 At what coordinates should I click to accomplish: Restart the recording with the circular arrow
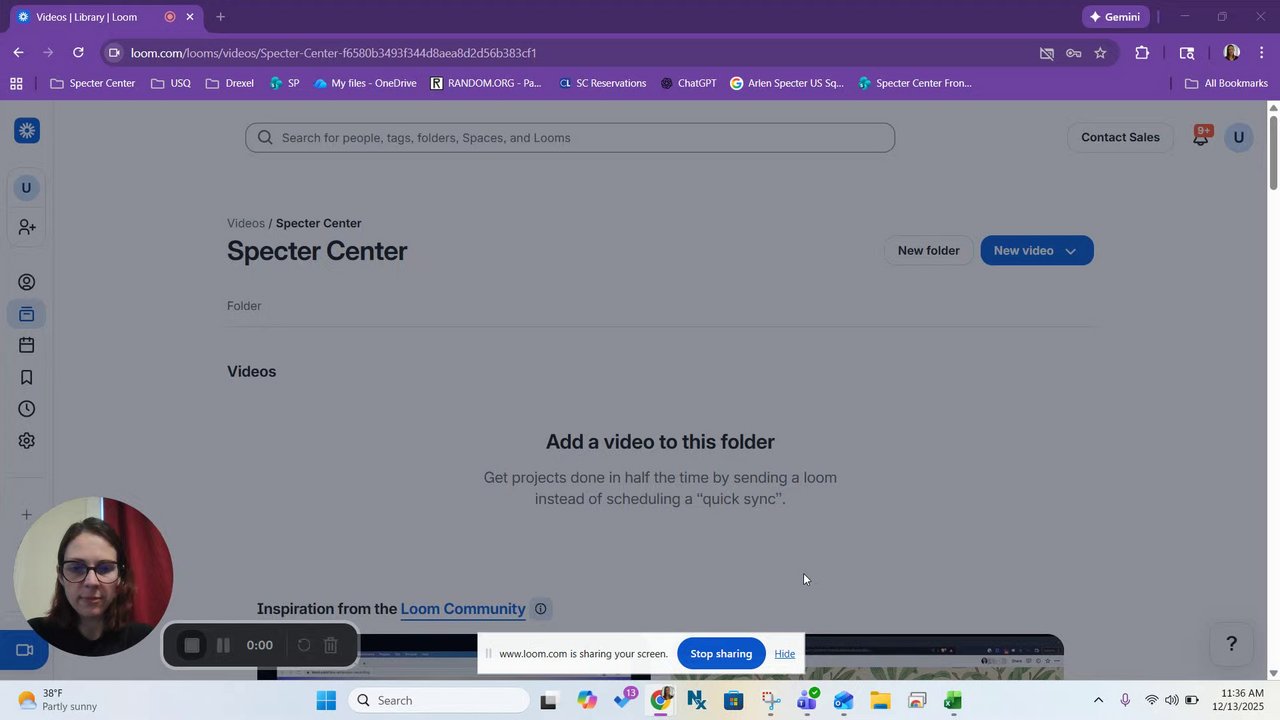click(x=304, y=646)
